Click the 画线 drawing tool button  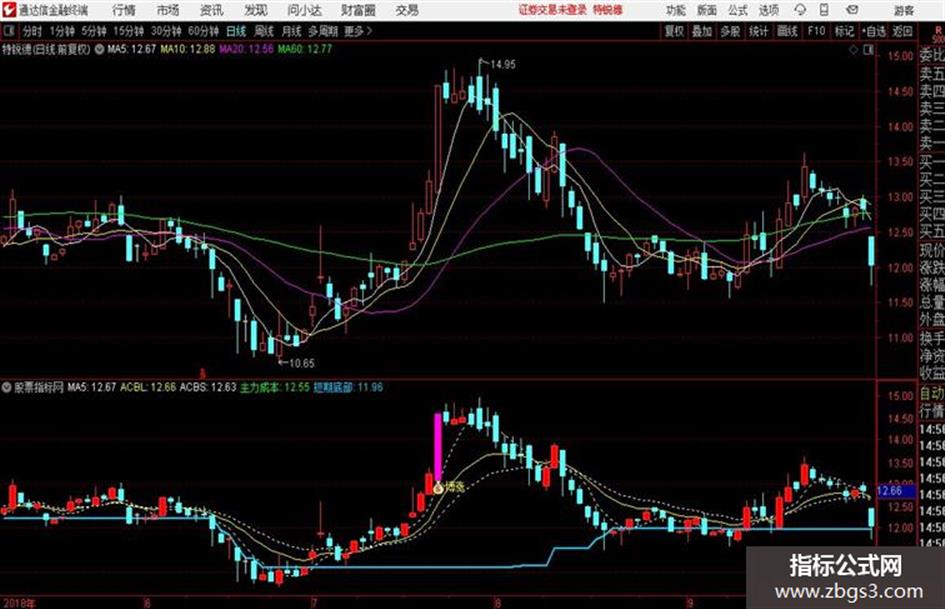coord(787,31)
